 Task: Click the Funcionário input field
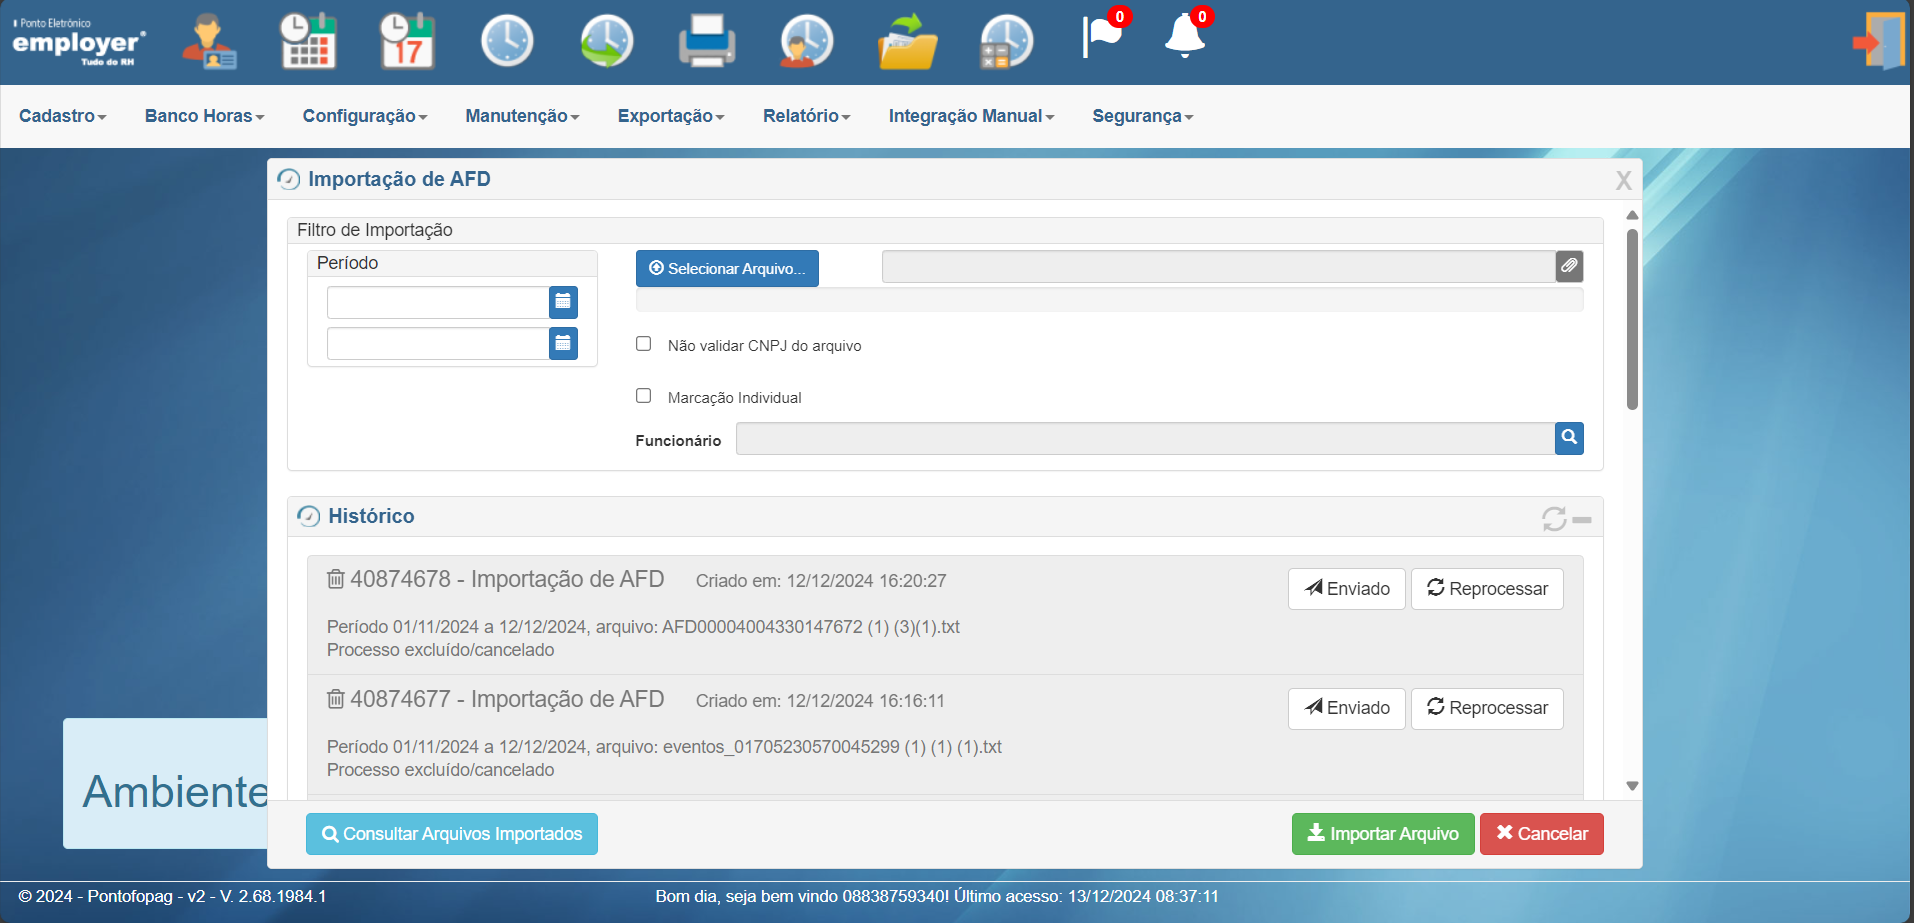1145,438
